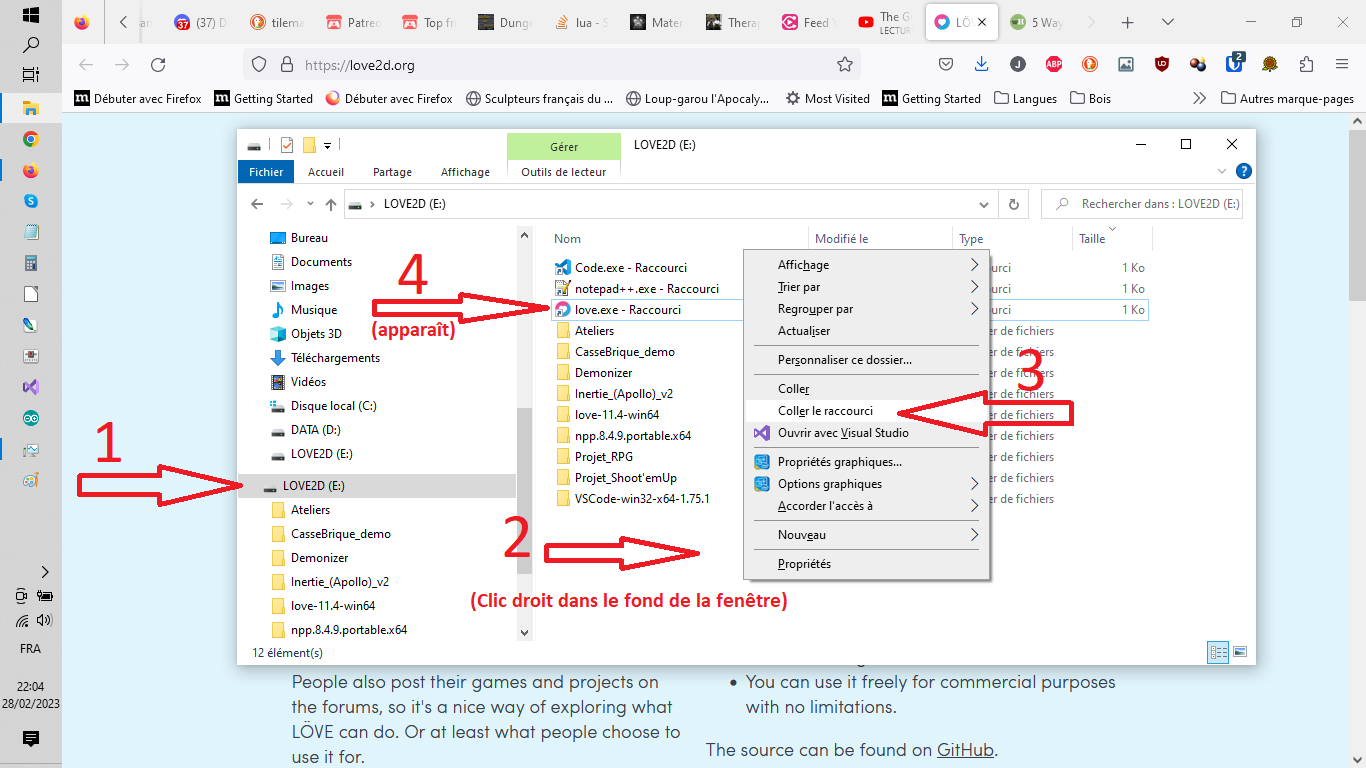
Task: Select Actualiser in the context menu
Action: pyautogui.click(x=866, y=331)
